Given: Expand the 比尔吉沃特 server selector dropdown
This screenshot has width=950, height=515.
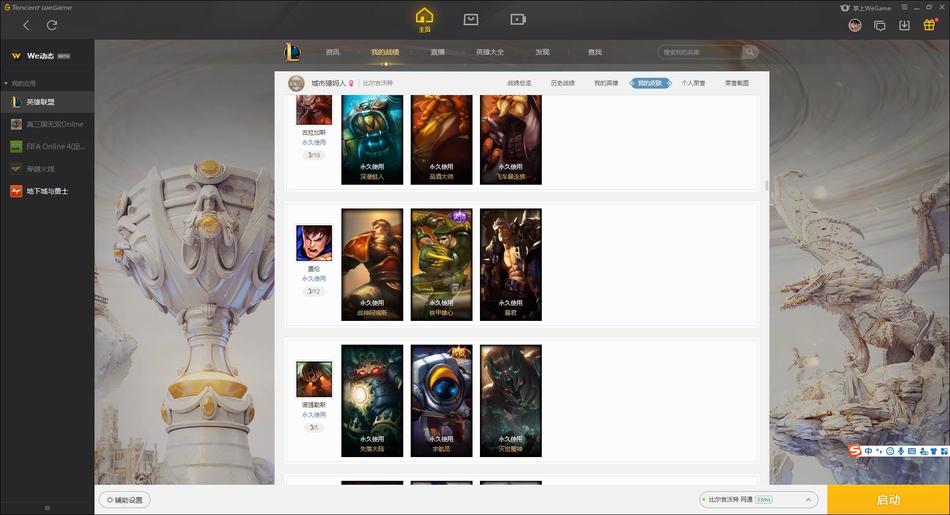Looking at the screenshot, I should click(x=759, y=500).
